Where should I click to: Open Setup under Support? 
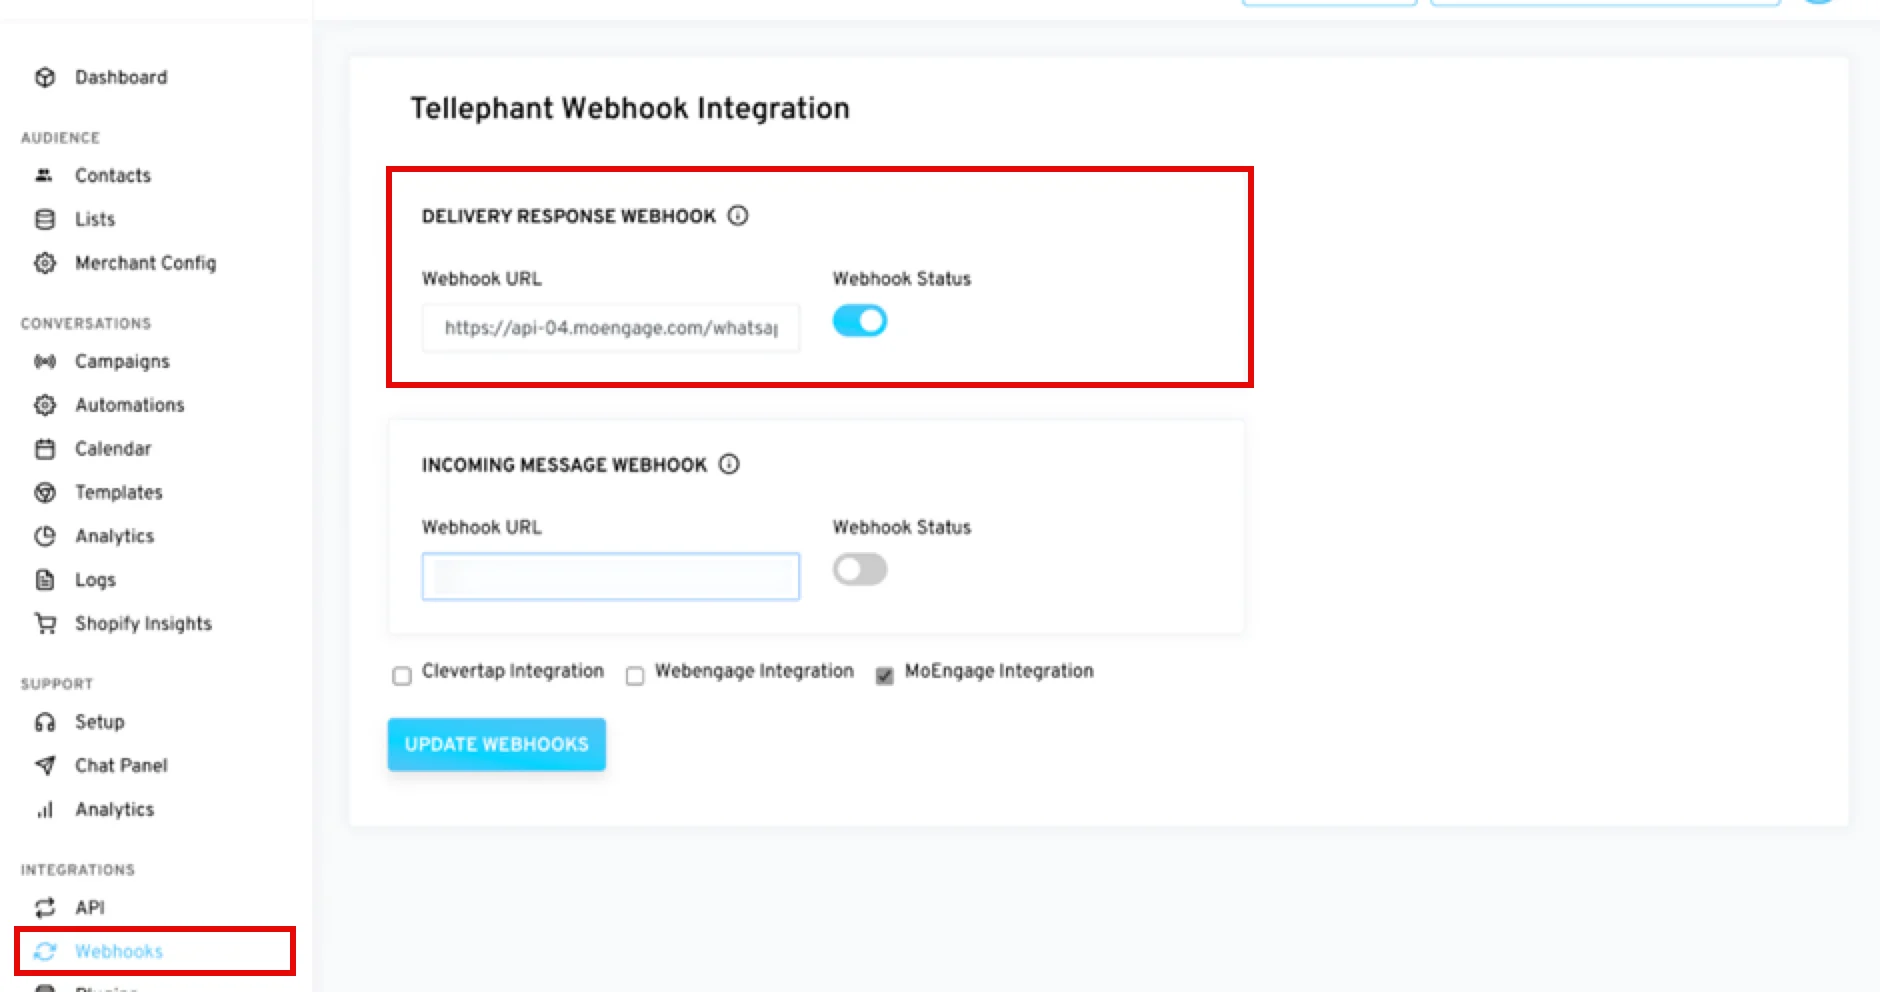(x=100, y=722)
